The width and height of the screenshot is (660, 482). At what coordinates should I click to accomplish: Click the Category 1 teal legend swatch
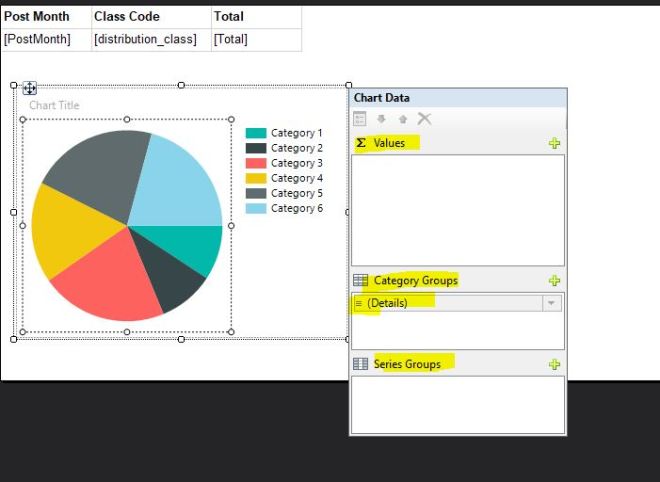coord(256,133)
